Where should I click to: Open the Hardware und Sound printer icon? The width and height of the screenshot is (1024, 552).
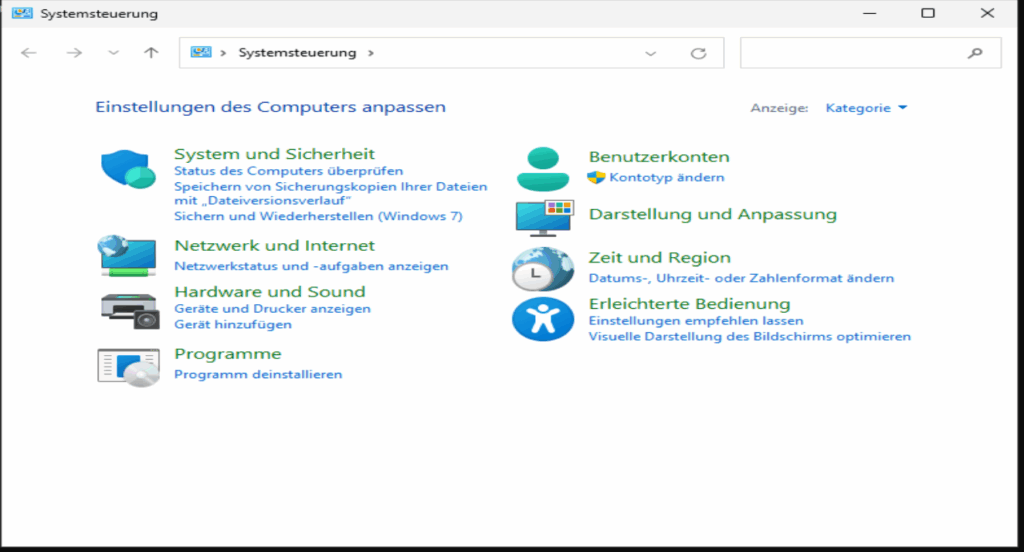[x=129, y=310]
